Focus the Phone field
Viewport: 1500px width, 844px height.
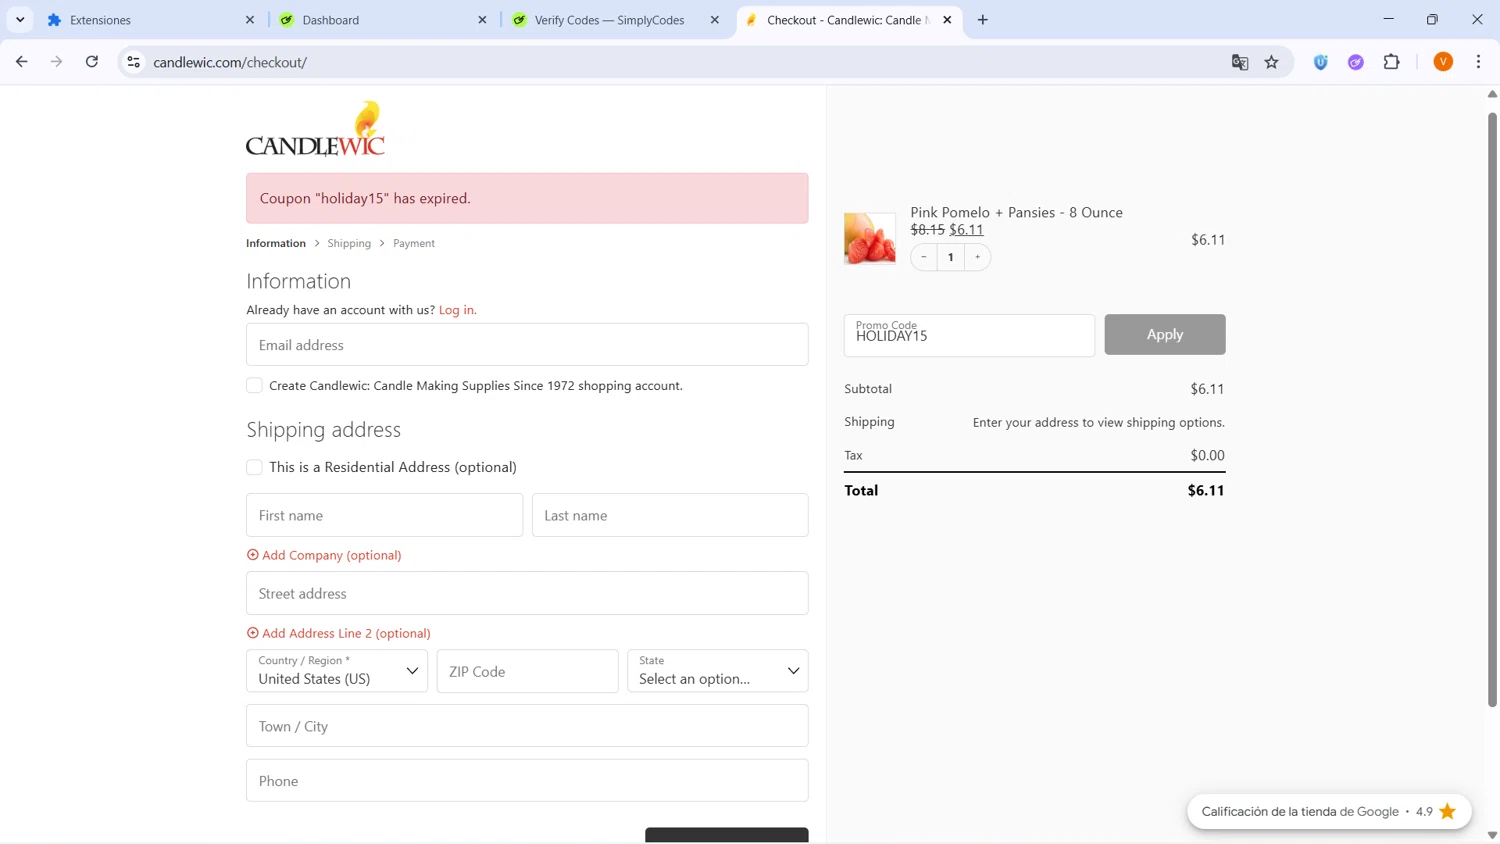[527, 780]
